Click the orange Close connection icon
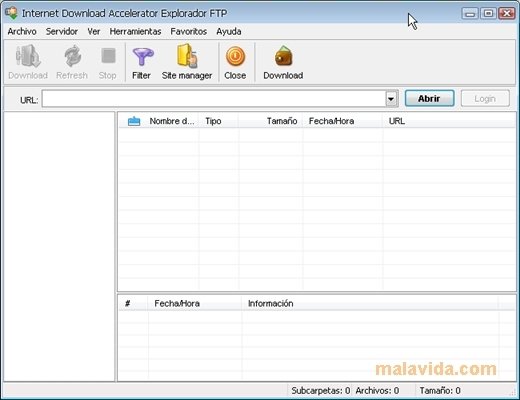Viewport: 520px width, 400px height. click(235, 56)
